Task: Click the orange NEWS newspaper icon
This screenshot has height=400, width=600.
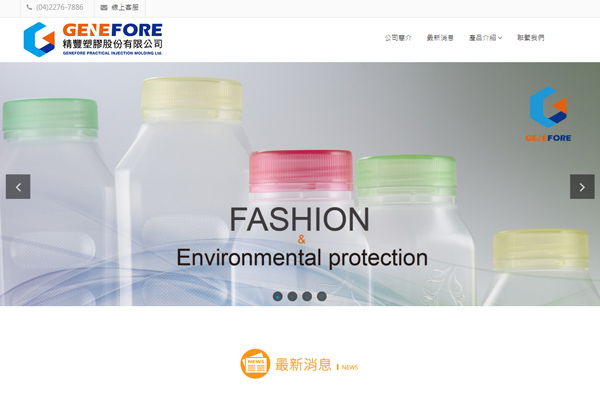Action: (x=255, y=364)
